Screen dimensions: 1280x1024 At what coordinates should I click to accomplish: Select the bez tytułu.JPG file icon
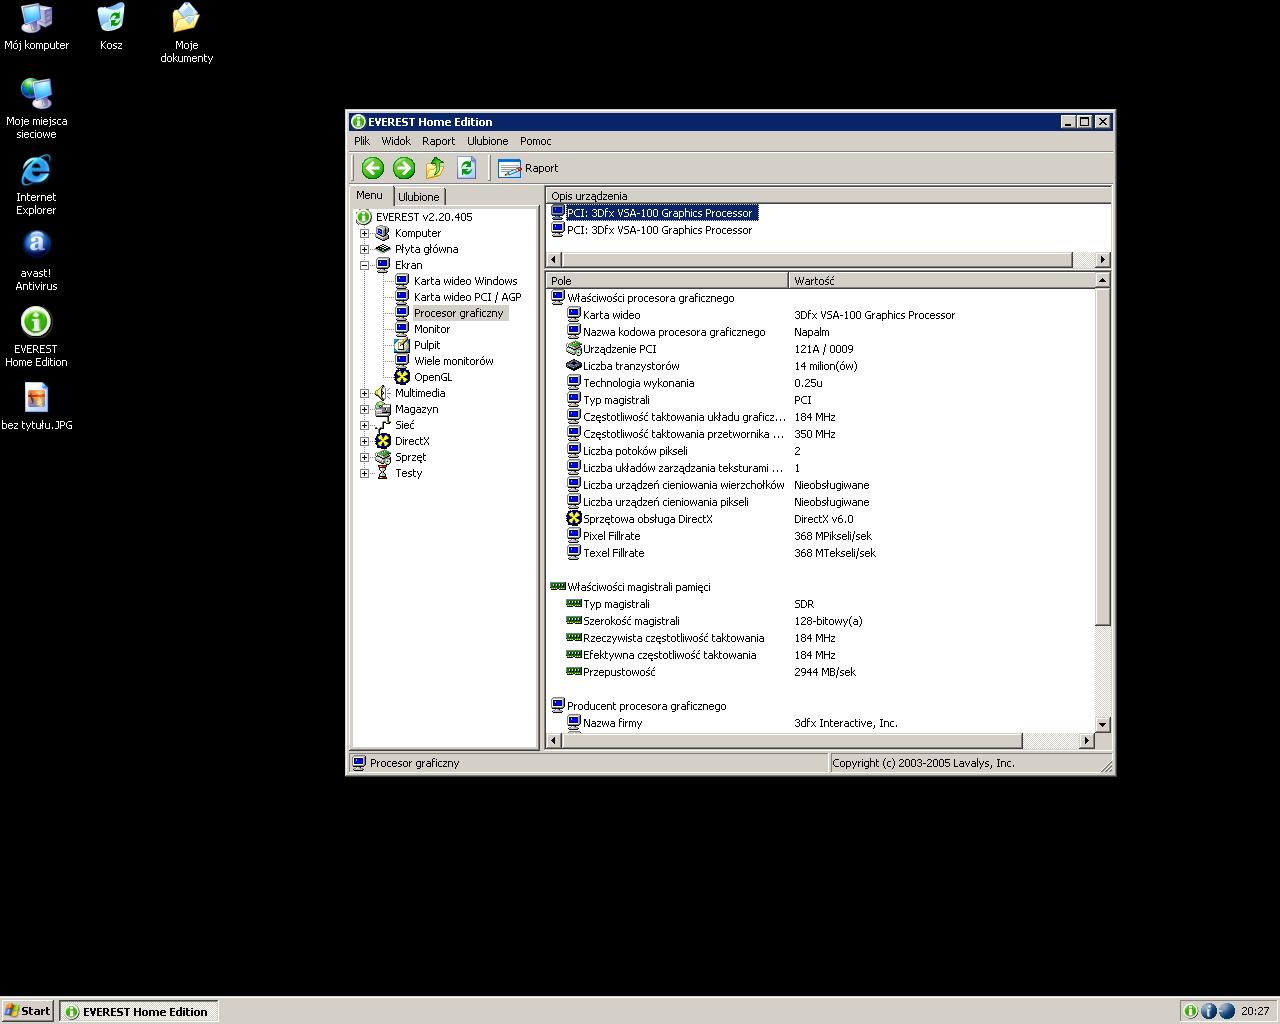click(x=36, y=407)
